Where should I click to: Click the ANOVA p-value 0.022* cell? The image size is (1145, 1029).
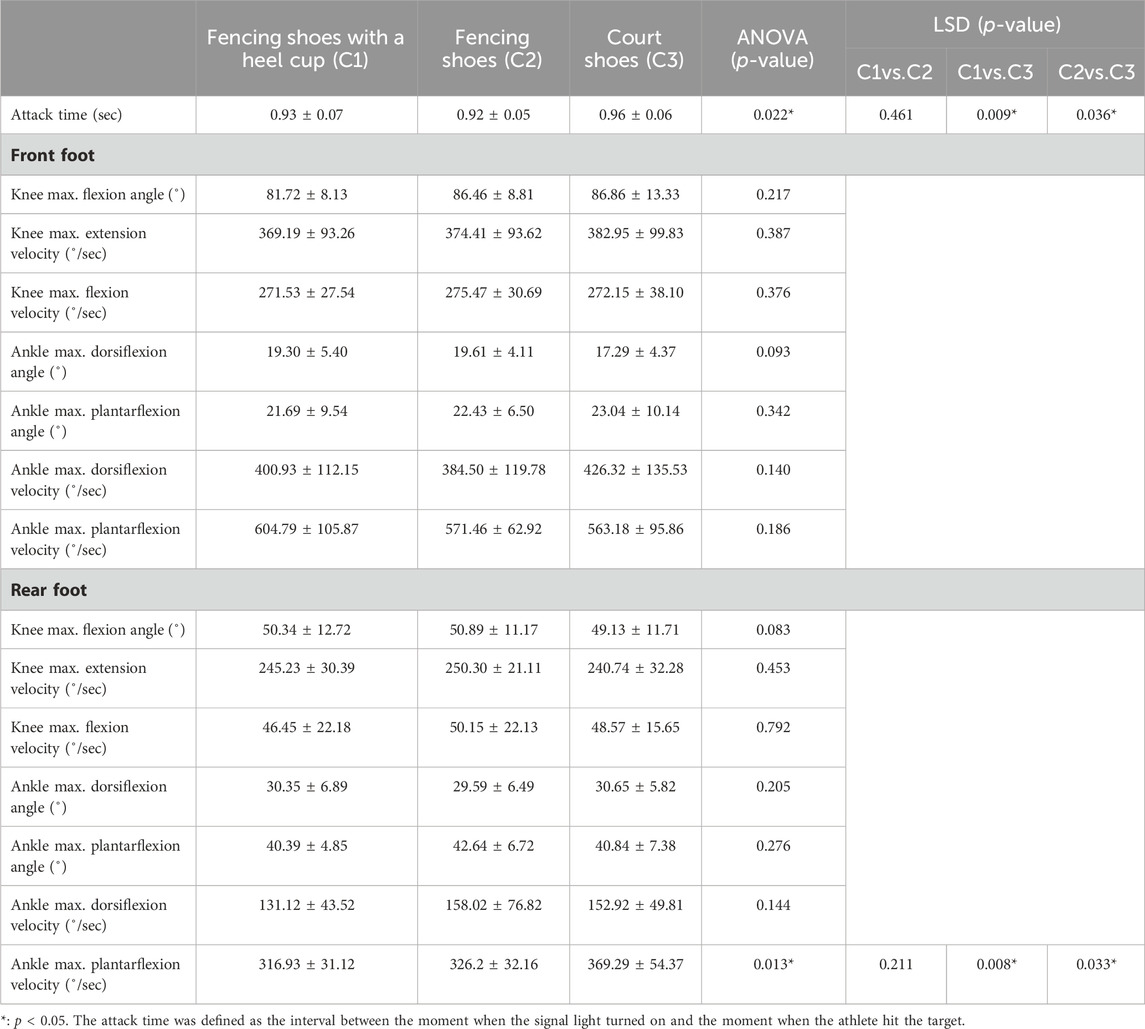(x=773, y=115)
